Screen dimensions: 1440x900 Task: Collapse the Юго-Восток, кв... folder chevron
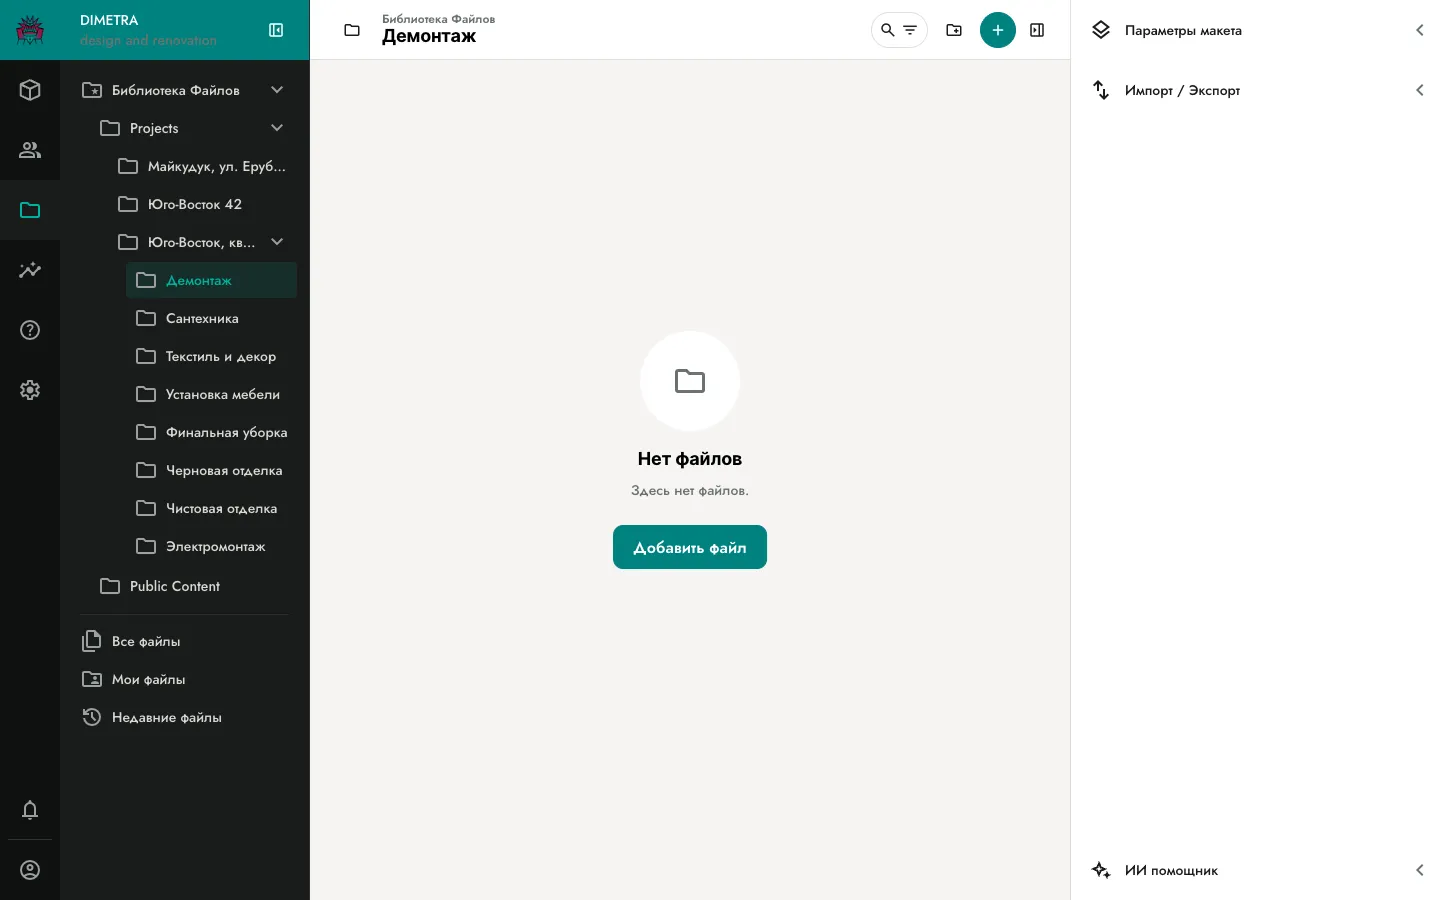[x=277, y=242]
